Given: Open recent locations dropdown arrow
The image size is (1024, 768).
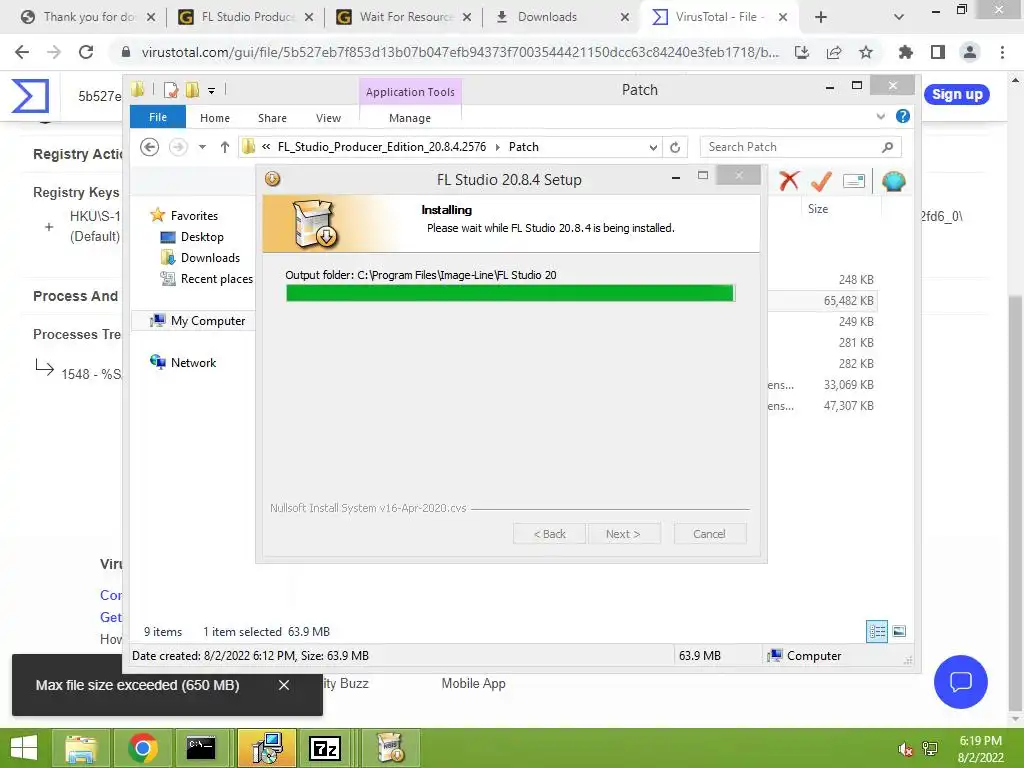Looking at the screenshot, I should pos(202,147).
